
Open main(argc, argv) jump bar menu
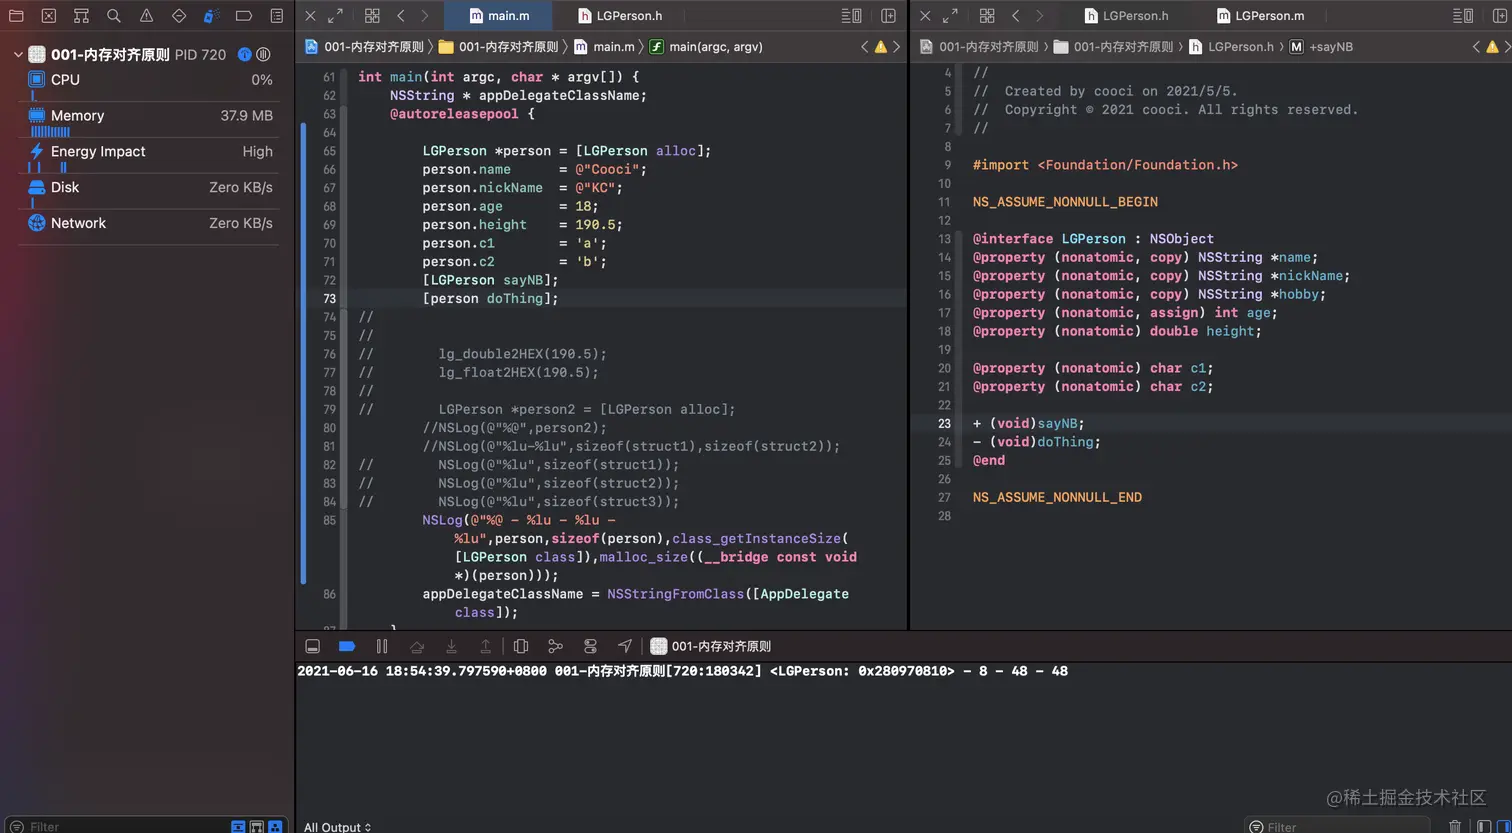[x=706, y=47]
